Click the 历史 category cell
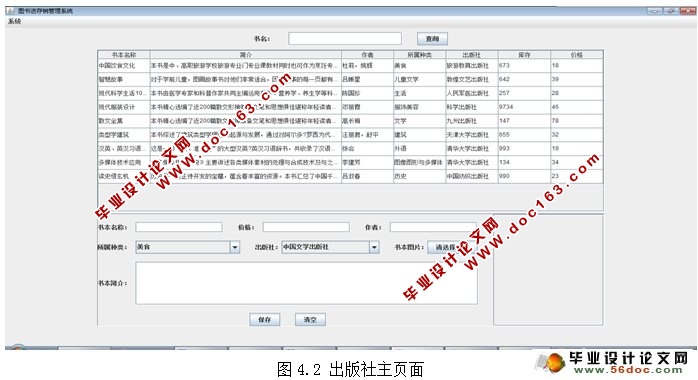The image size is (698, 380). 419,176
